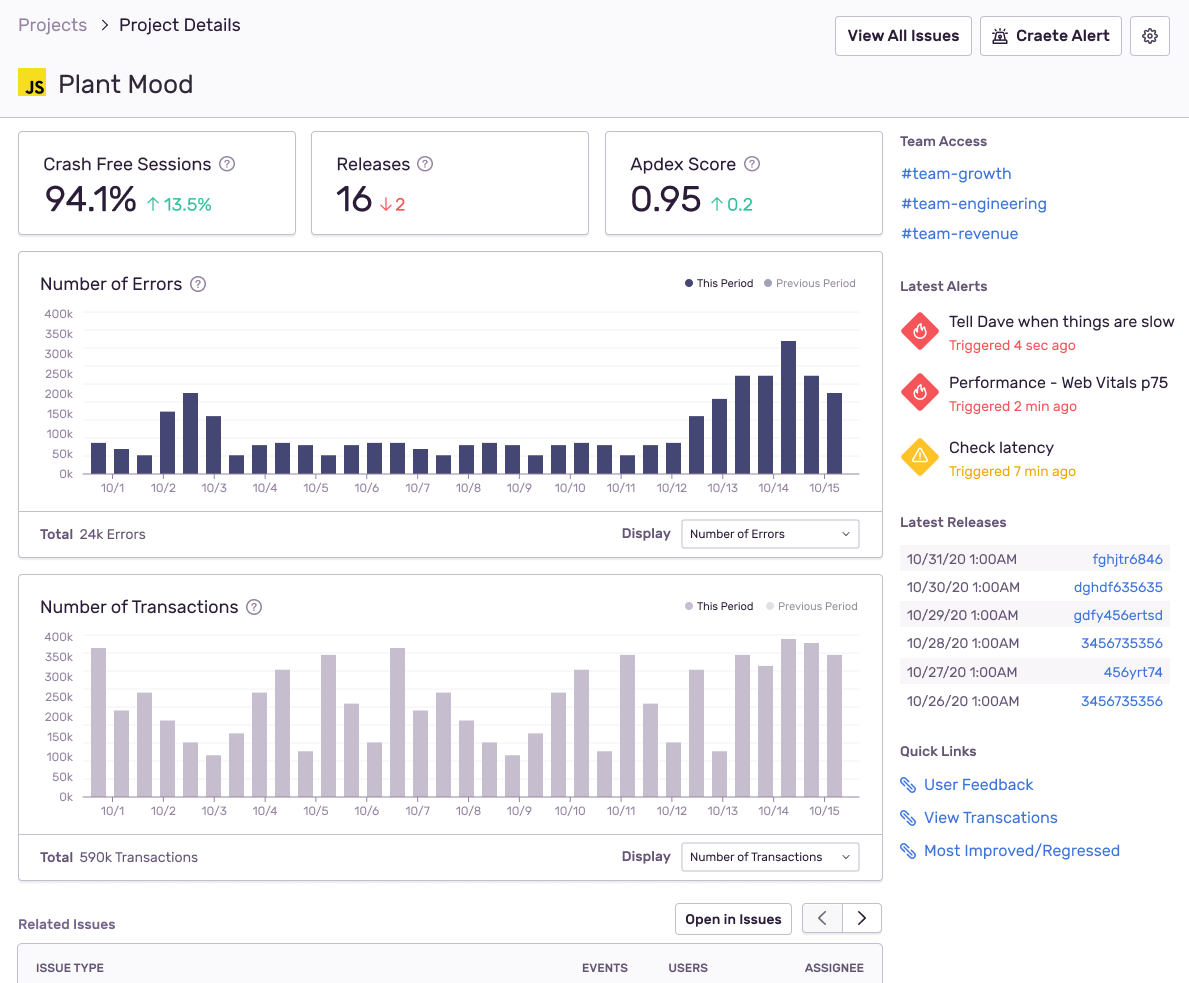The image size is (1189, 983).
Task: Go to next page of Related Issues
Action: coord(861,919)
